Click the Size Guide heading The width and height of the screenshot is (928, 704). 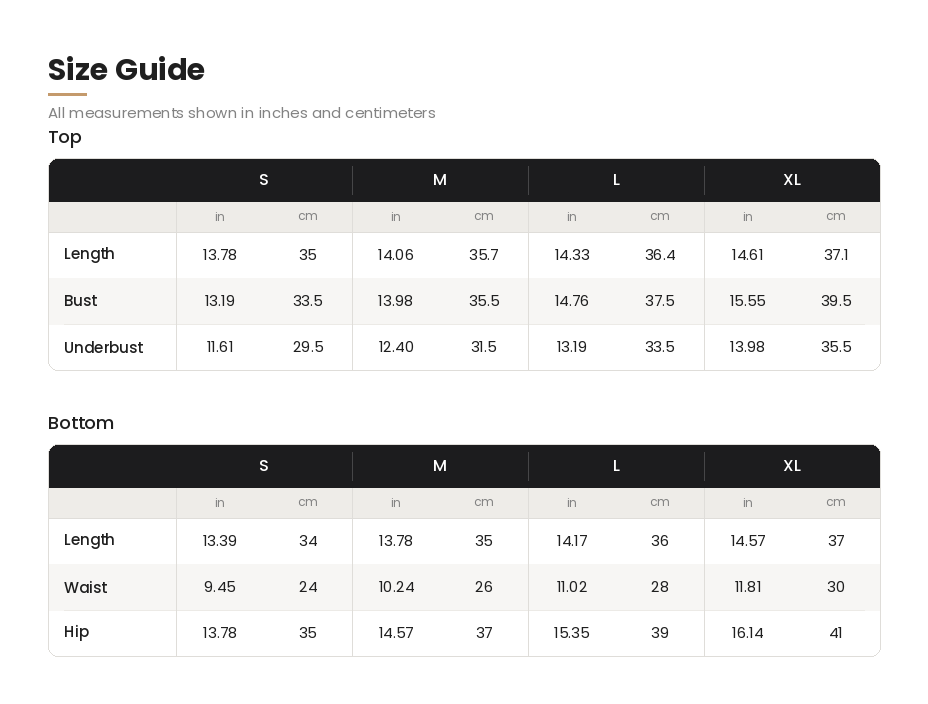click(126, 70)
